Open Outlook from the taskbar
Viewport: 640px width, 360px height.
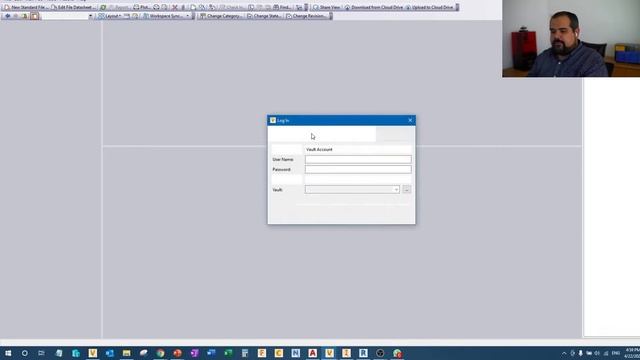tap(110, 353)
